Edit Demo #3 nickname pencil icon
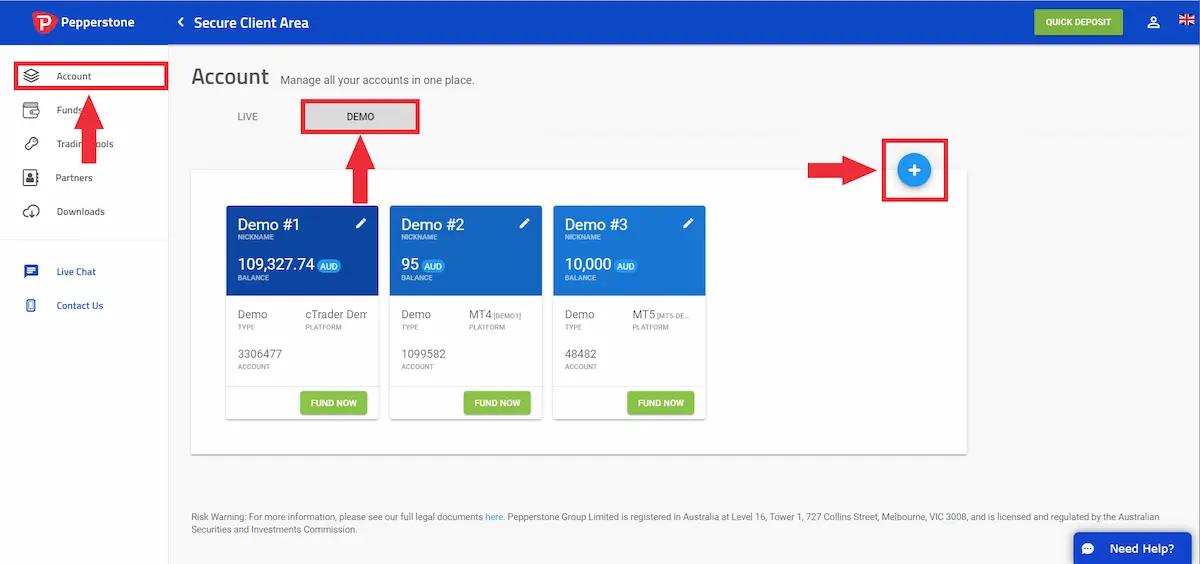Viewport: 1200px width, 564px height. (x=688, y=224)
